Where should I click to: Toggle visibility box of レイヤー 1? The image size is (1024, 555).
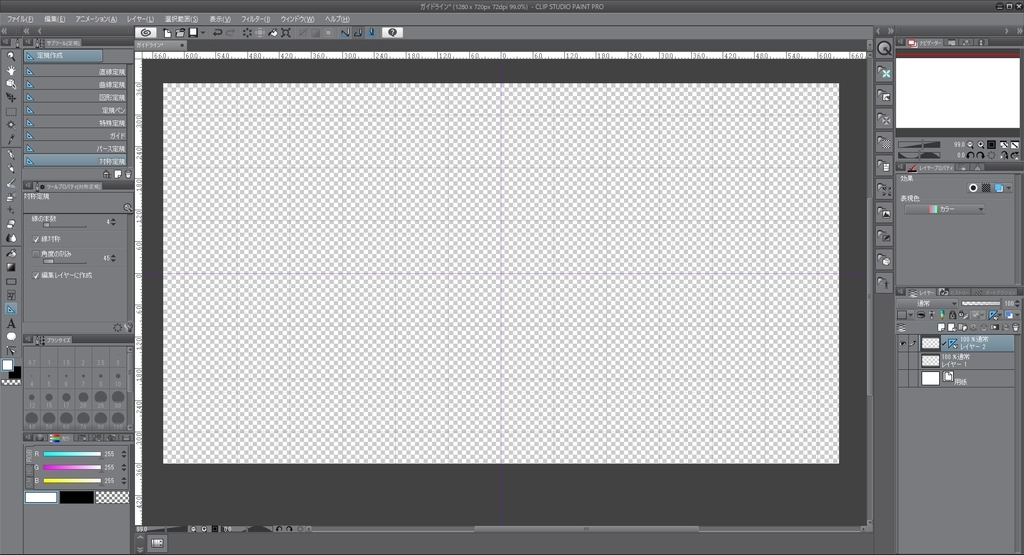(903, 360)
